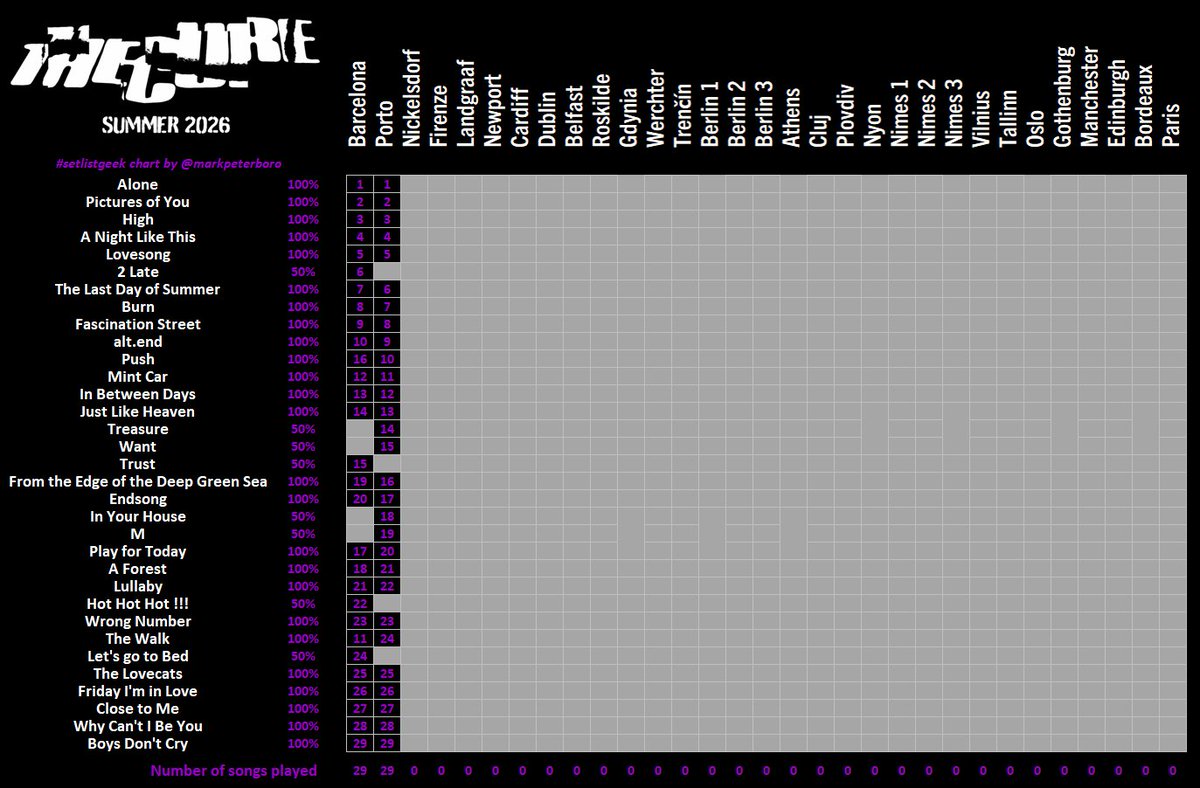Click the Werchter column header

coord(656,108)
